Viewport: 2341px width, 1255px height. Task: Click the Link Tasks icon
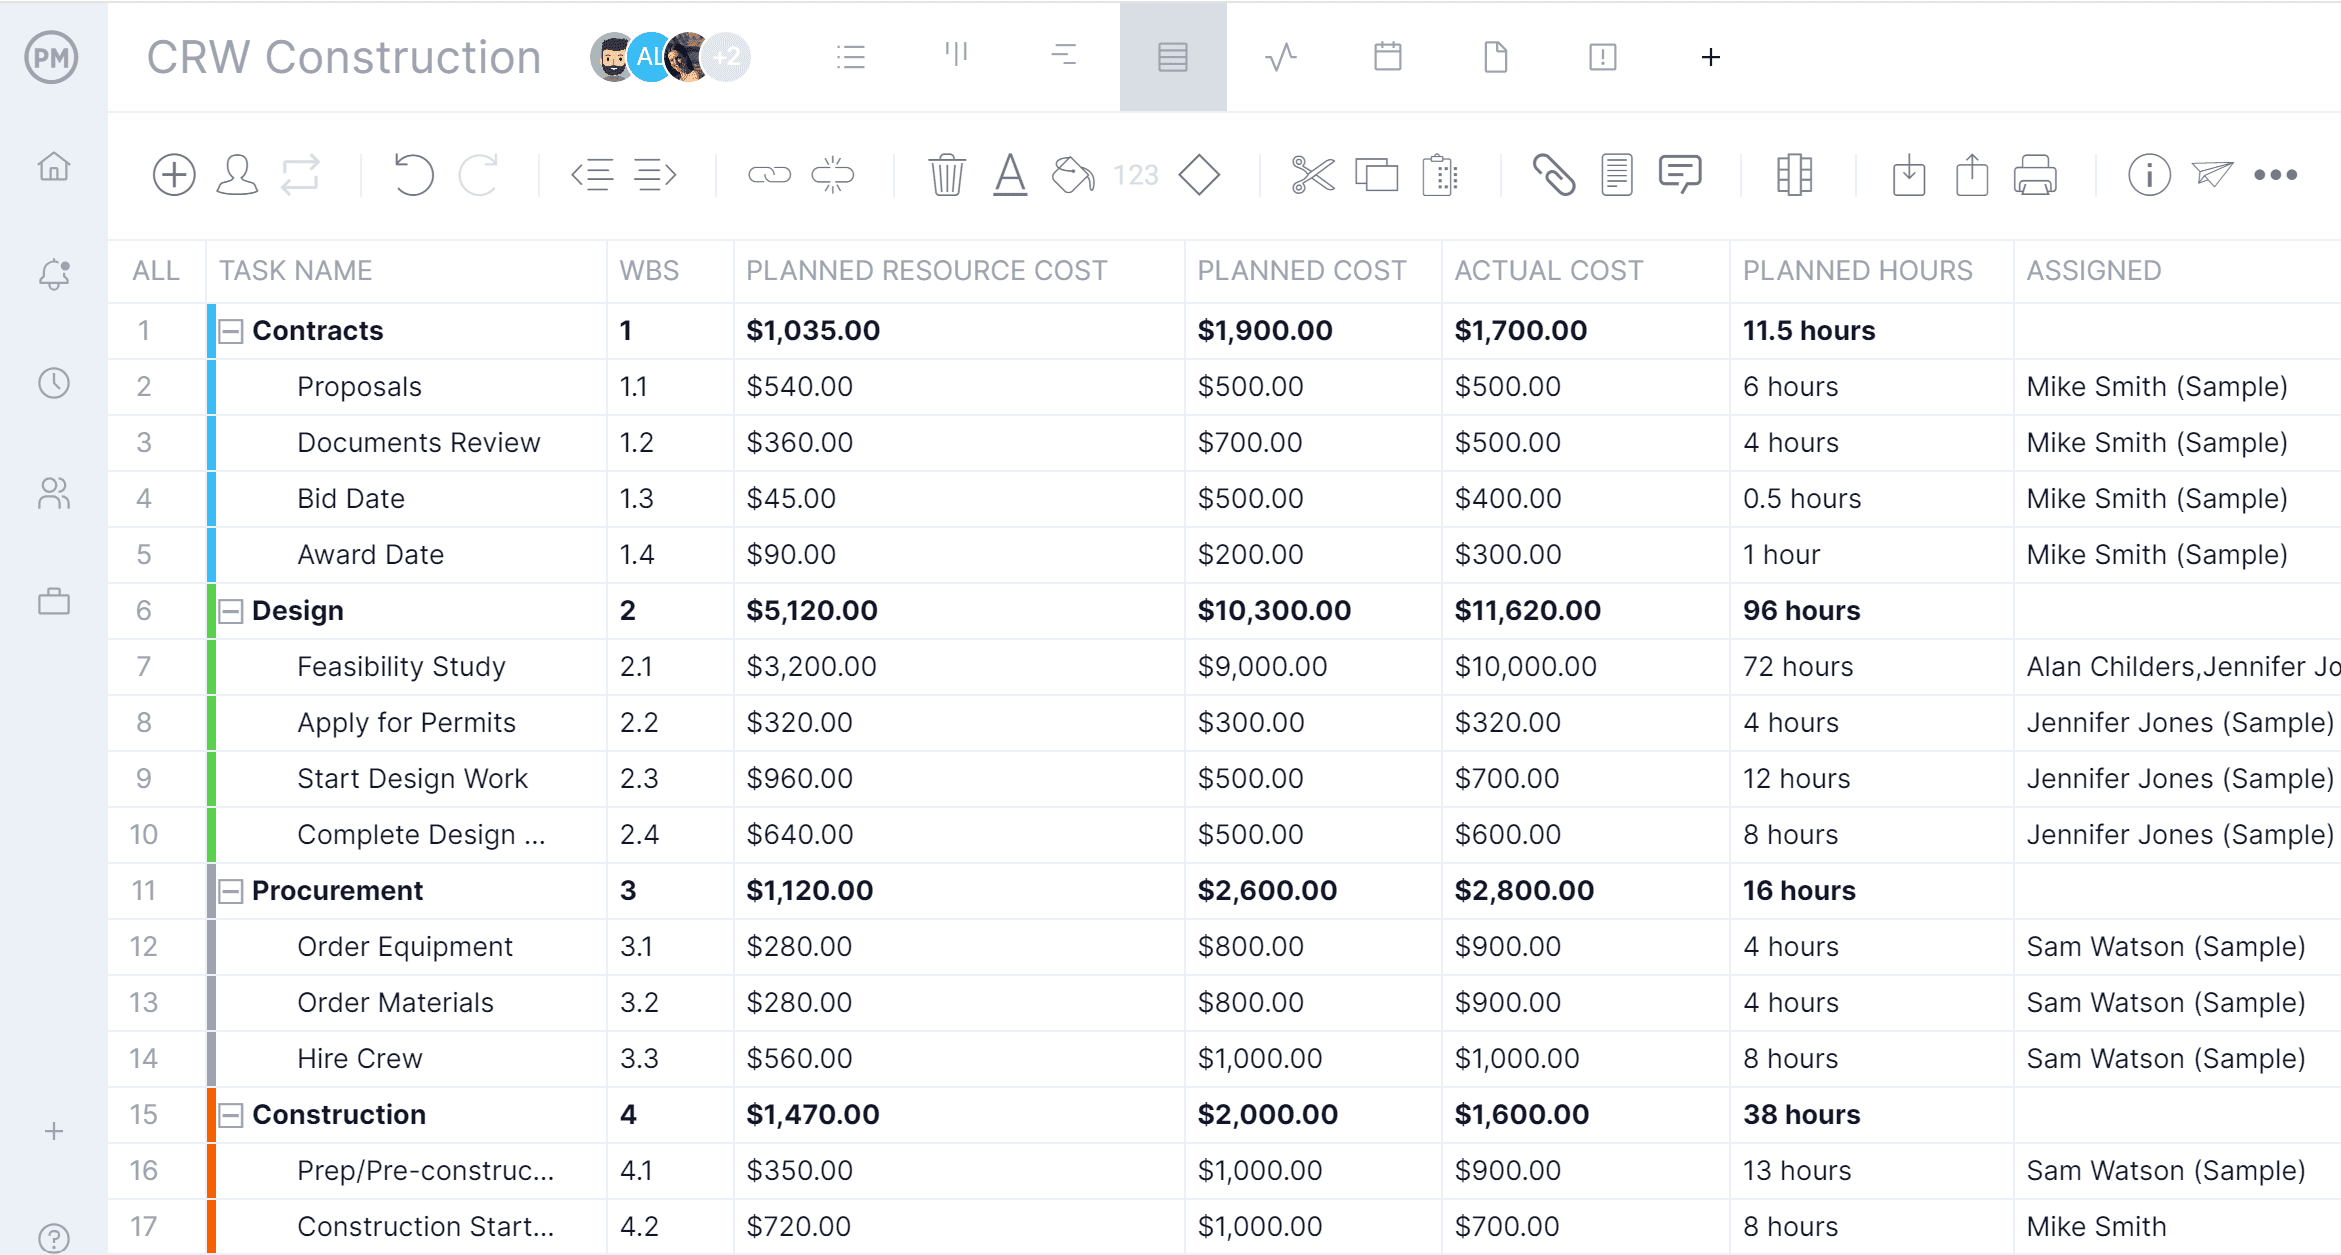click(x=769, y=173)
